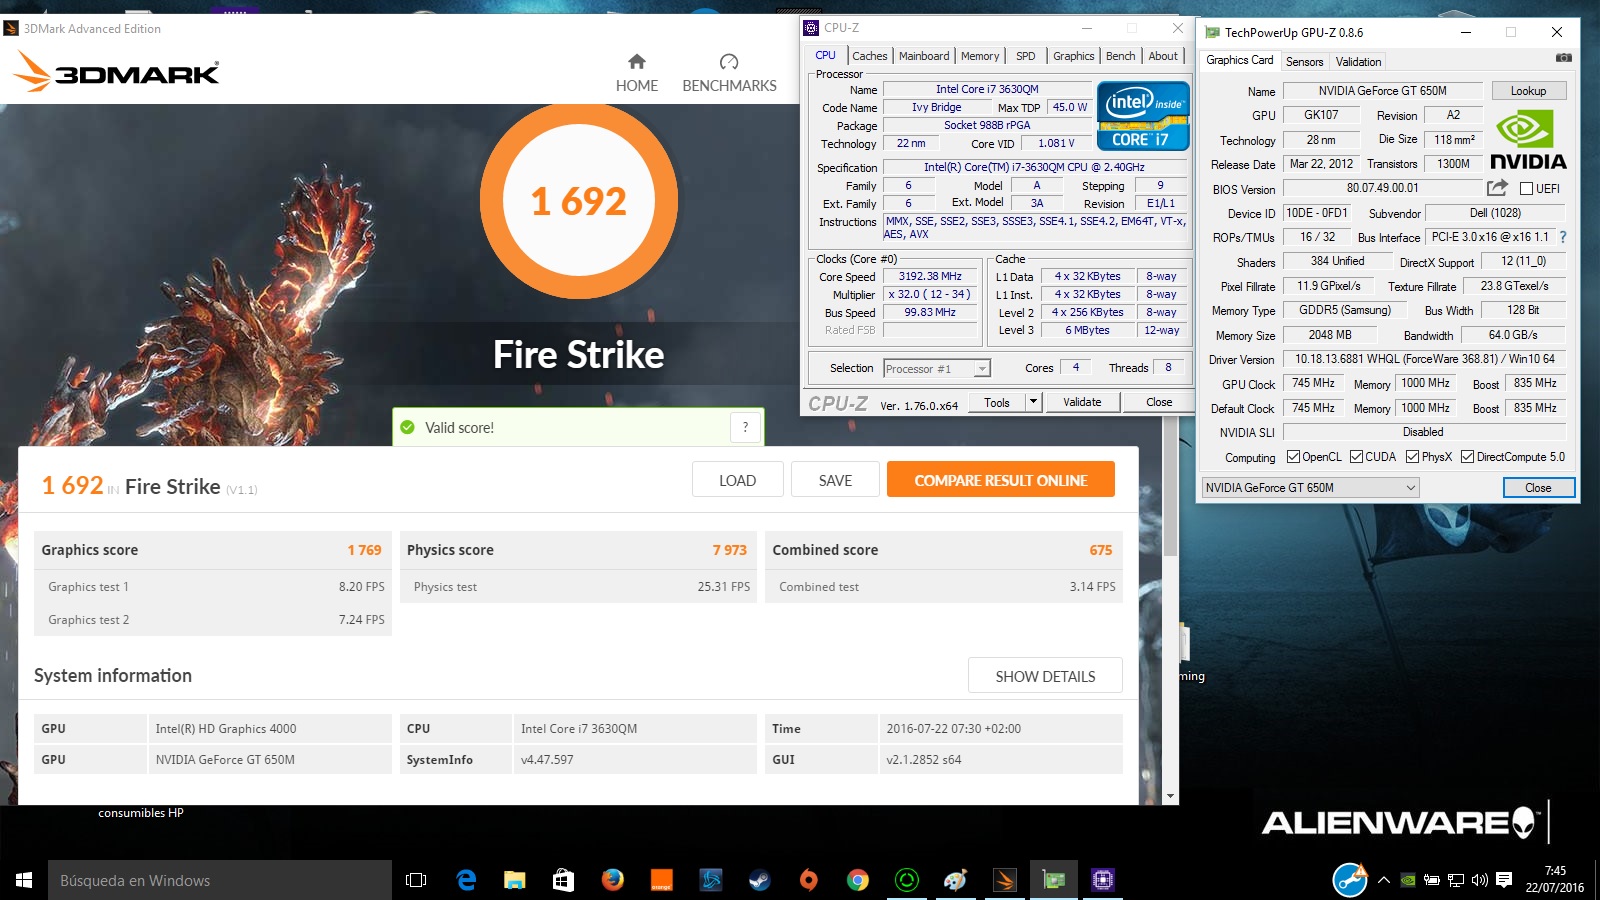
Task: Click the Búsqueda en Windows search box
Action: coord(220,880)
